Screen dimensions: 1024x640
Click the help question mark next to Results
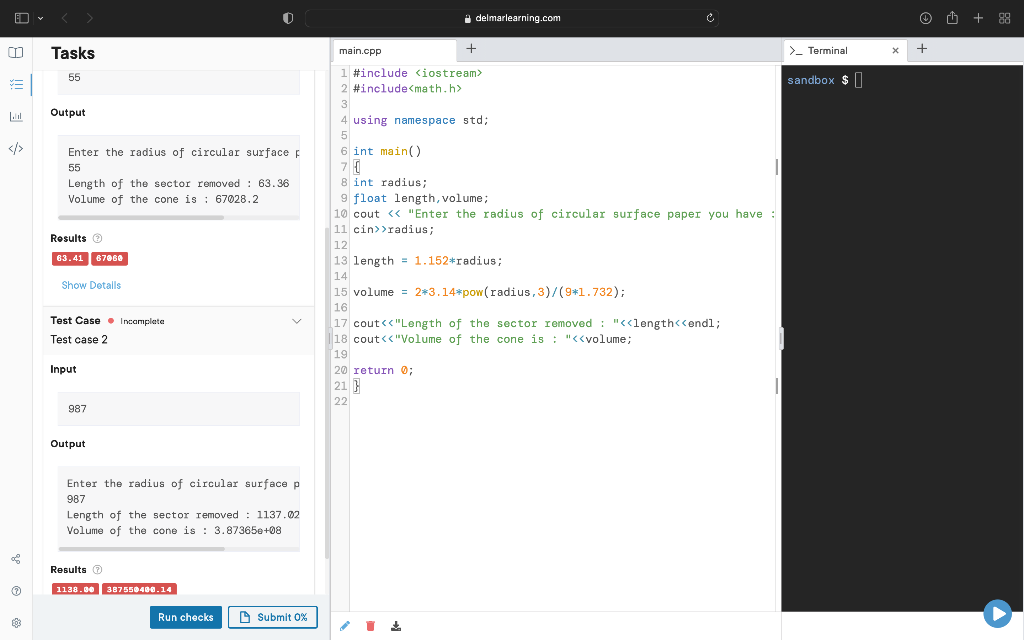97,238
